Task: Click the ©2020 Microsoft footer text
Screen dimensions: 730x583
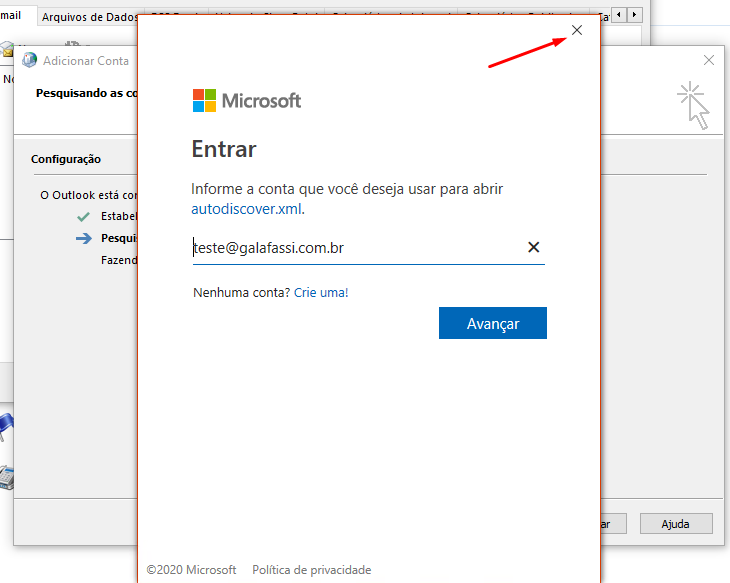Action: [x=191, y=570]
